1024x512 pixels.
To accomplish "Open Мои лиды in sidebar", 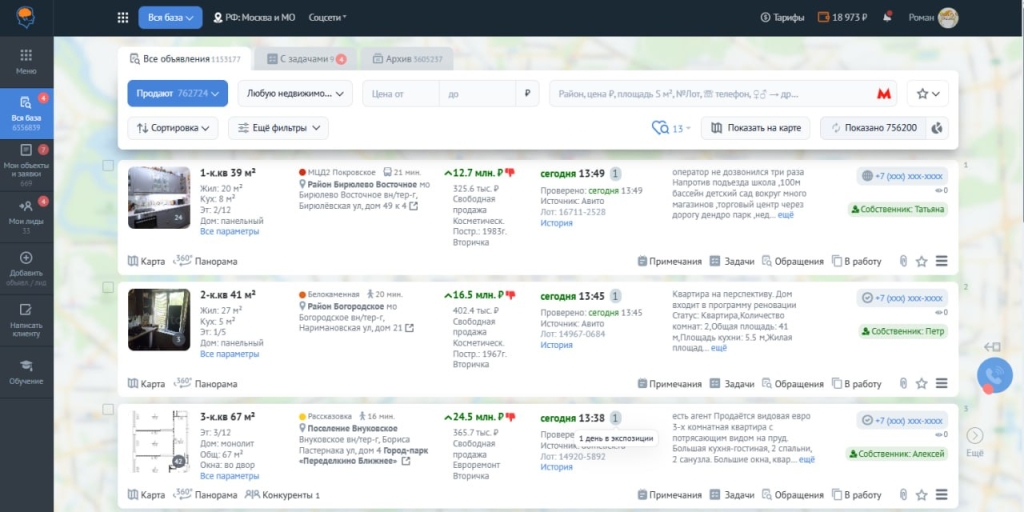I will point(26,216).
